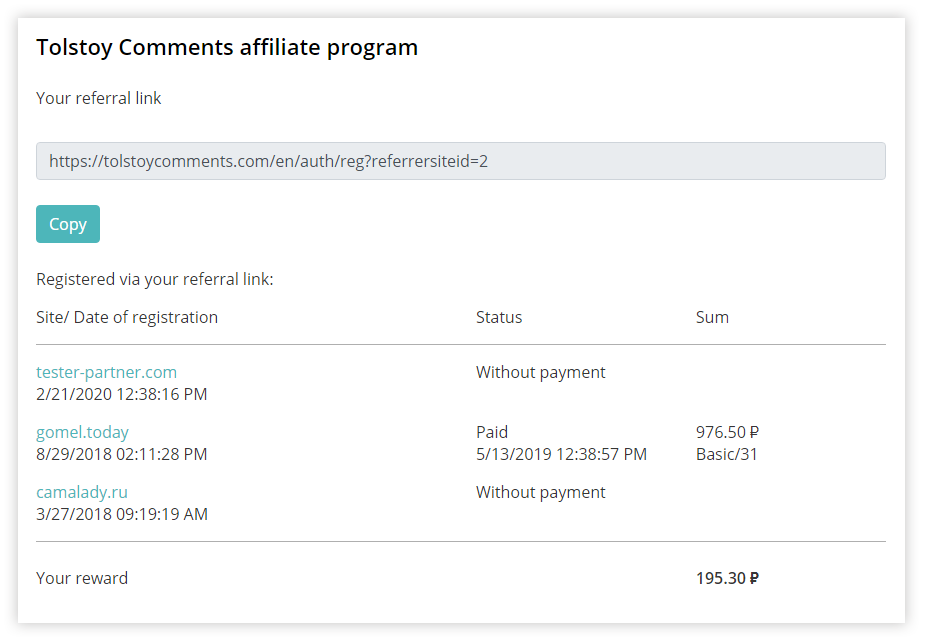Click 'Registered via your referral link:' text

(x=155, y=280)
